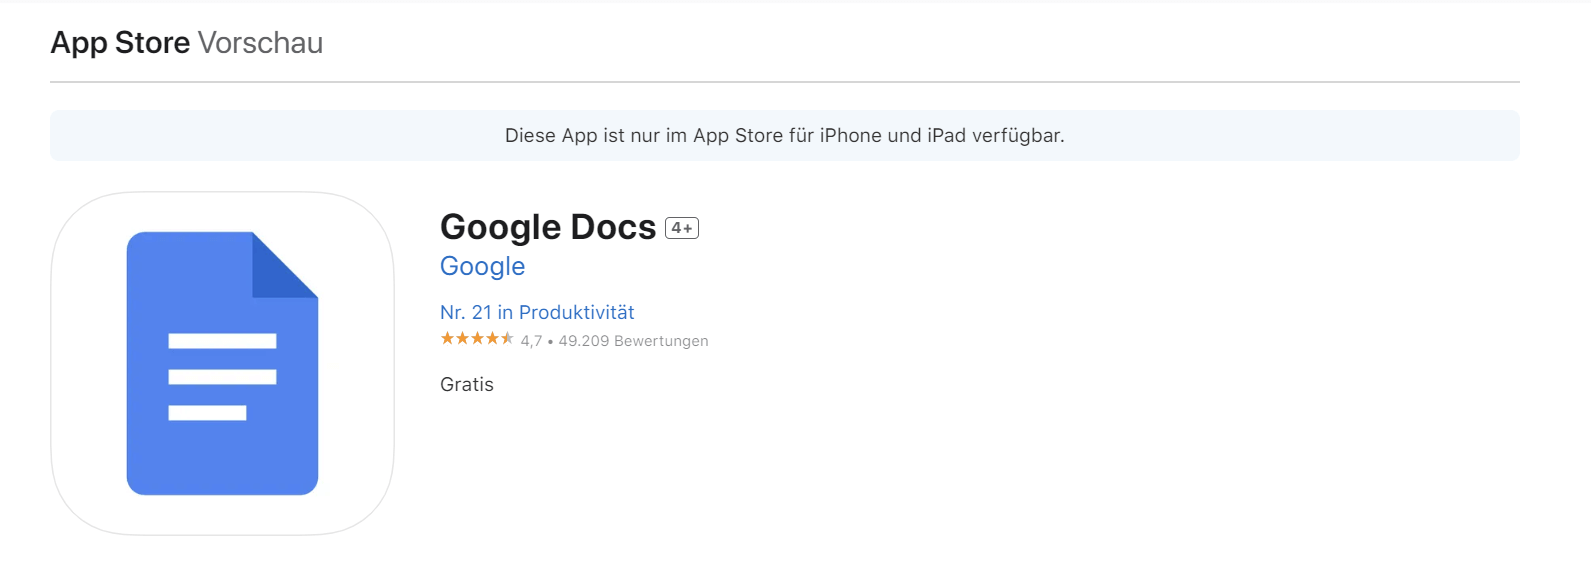Screen dimensions: 1591x583
Task: Click the middle rating star
Action: pyautogui.click(x=477, y=339)
